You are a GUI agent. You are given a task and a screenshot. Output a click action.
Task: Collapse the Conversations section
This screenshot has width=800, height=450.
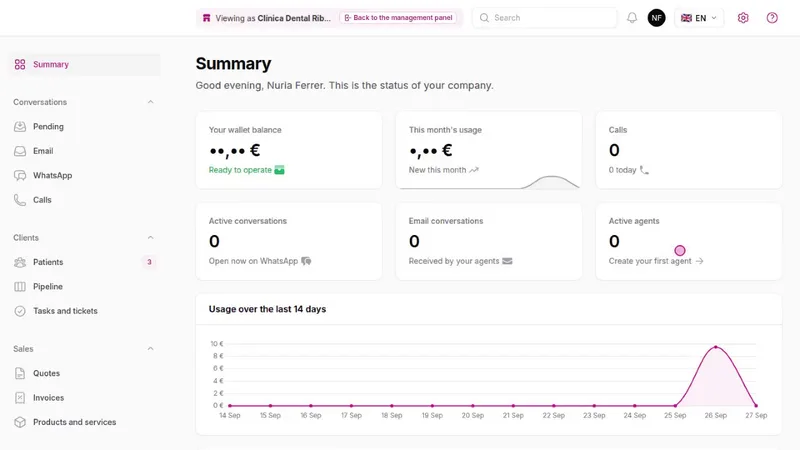pos(151,102)
